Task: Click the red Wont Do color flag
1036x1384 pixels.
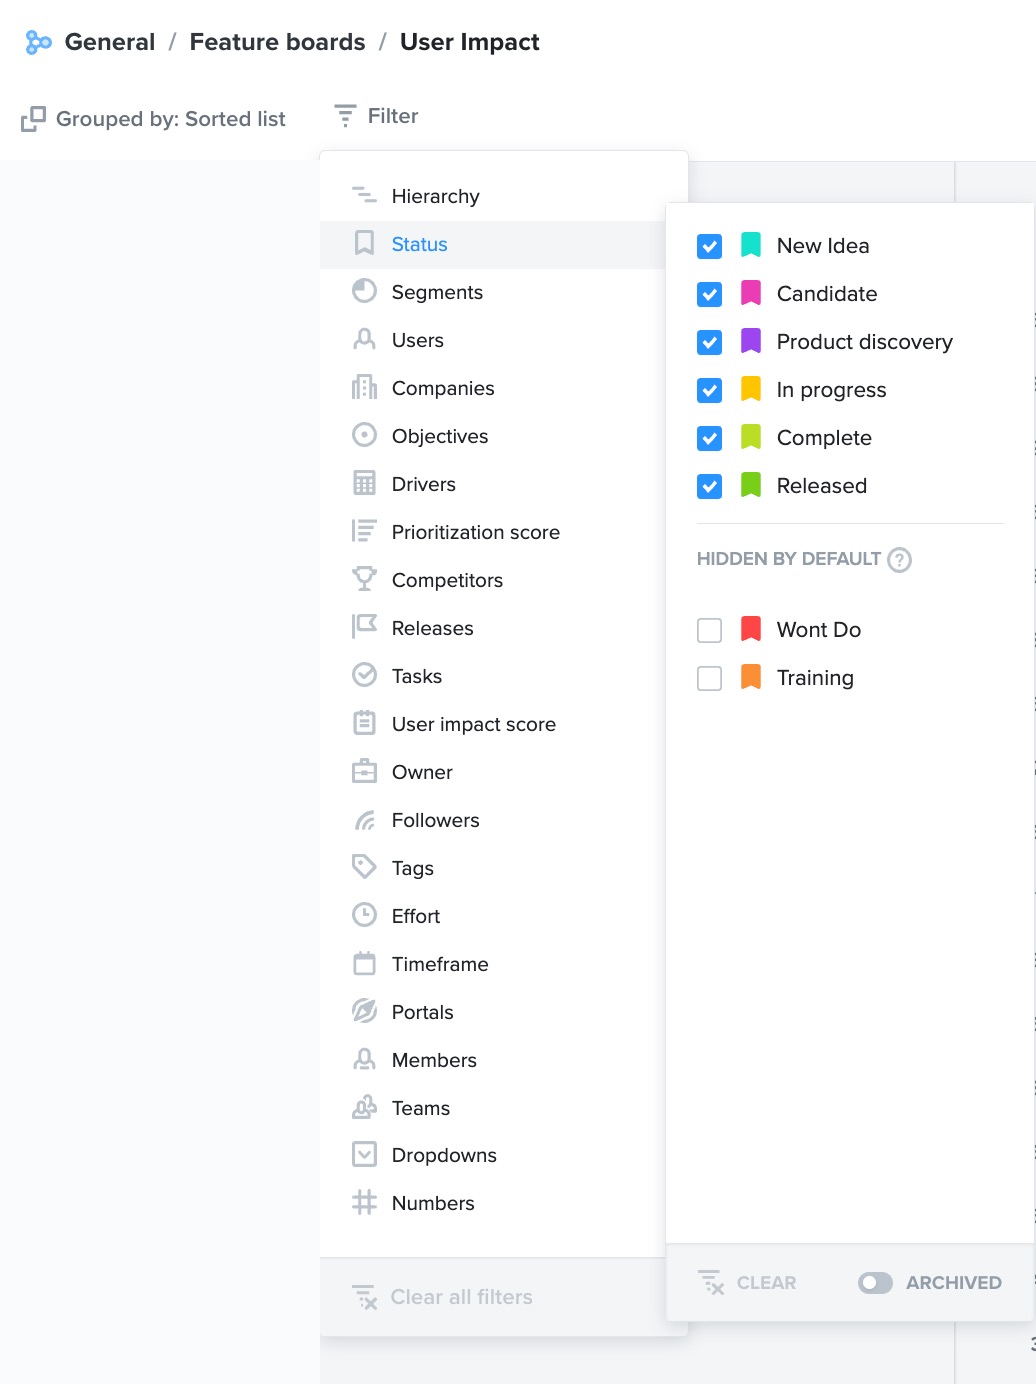Action: point(751,629)
